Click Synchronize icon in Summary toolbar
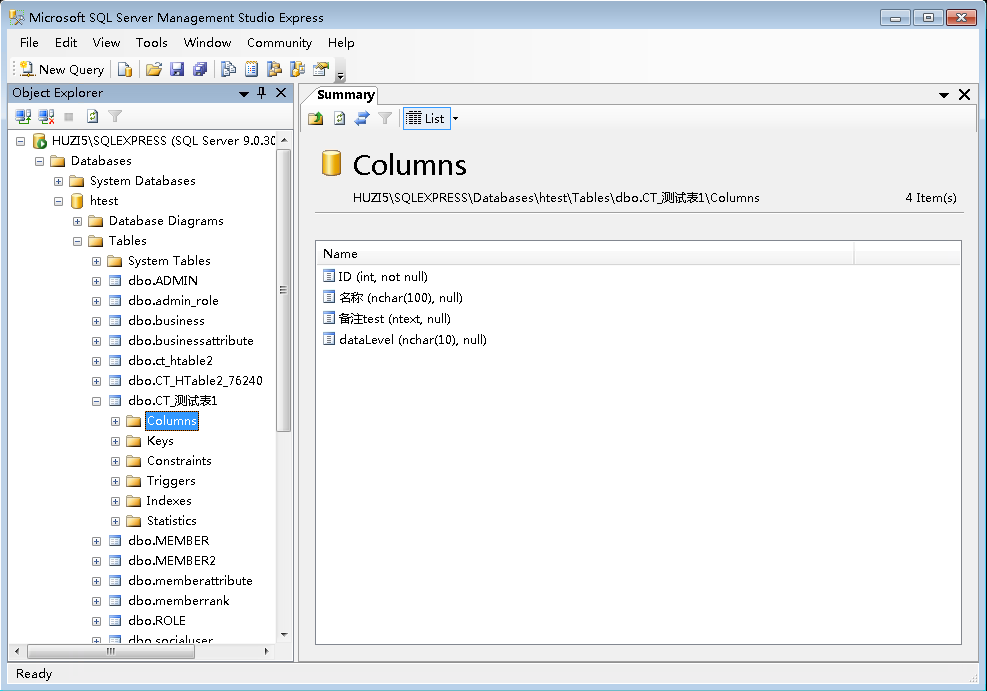The height and width of the screenshot is (691, 987). coord(362,118)
